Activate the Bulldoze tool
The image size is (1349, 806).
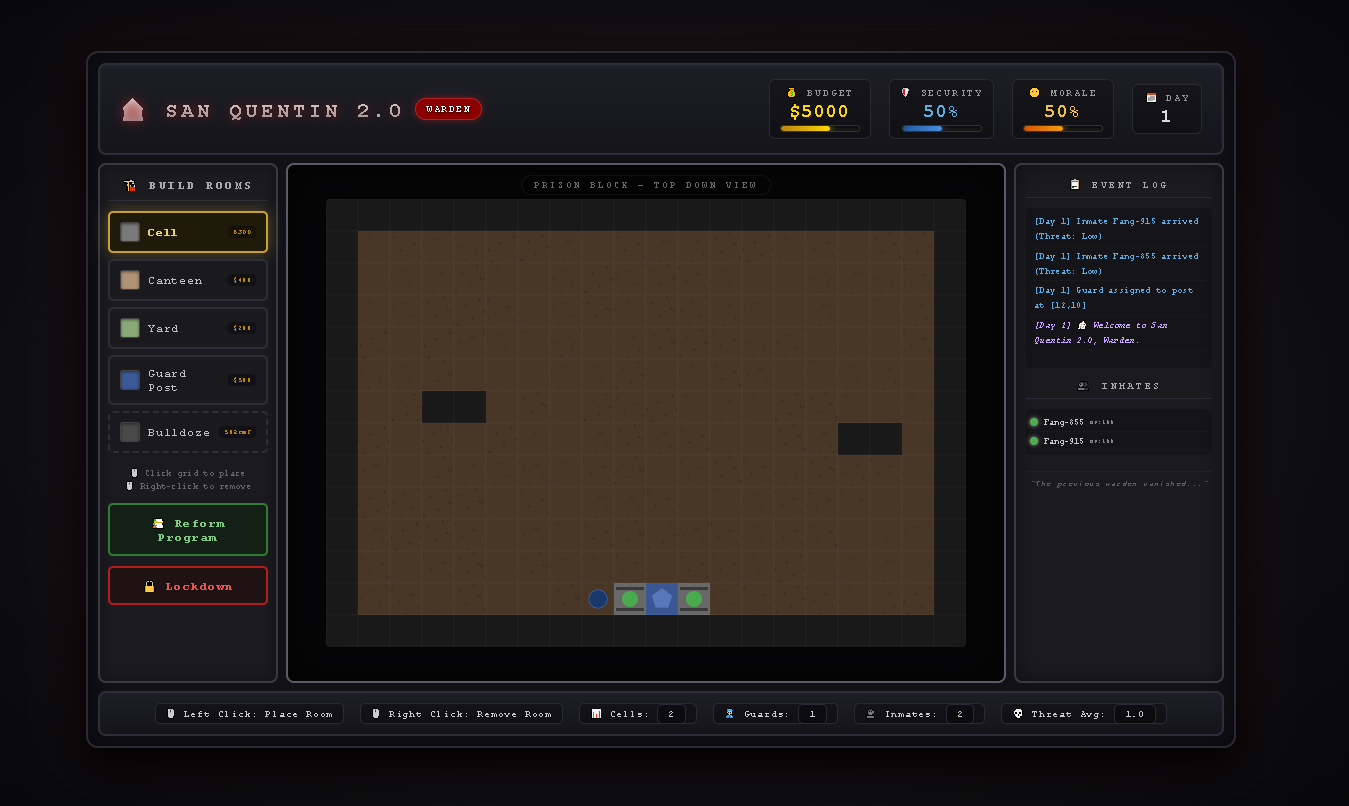(188, 432)
